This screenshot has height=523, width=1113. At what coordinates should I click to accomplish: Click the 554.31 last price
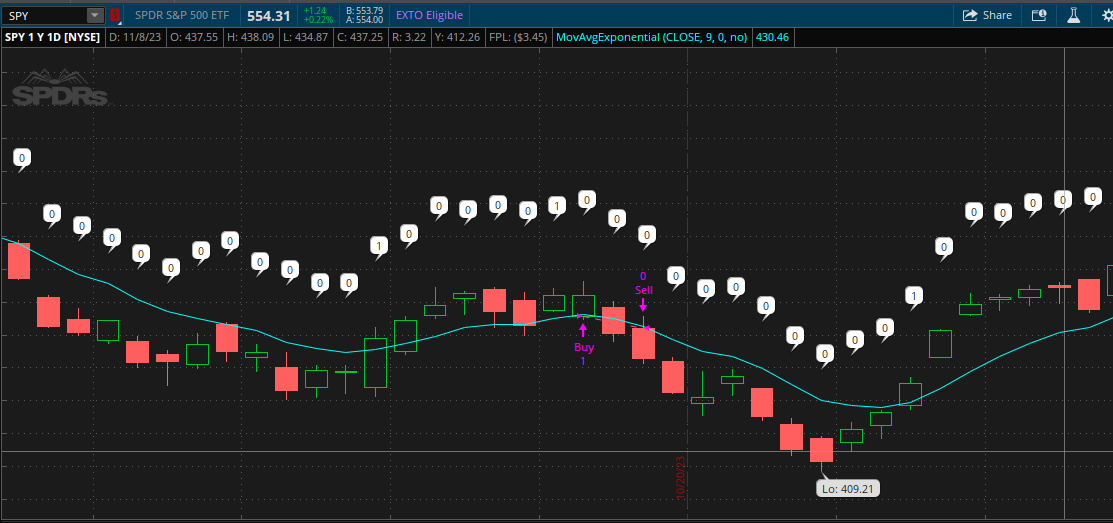(268, 15)
